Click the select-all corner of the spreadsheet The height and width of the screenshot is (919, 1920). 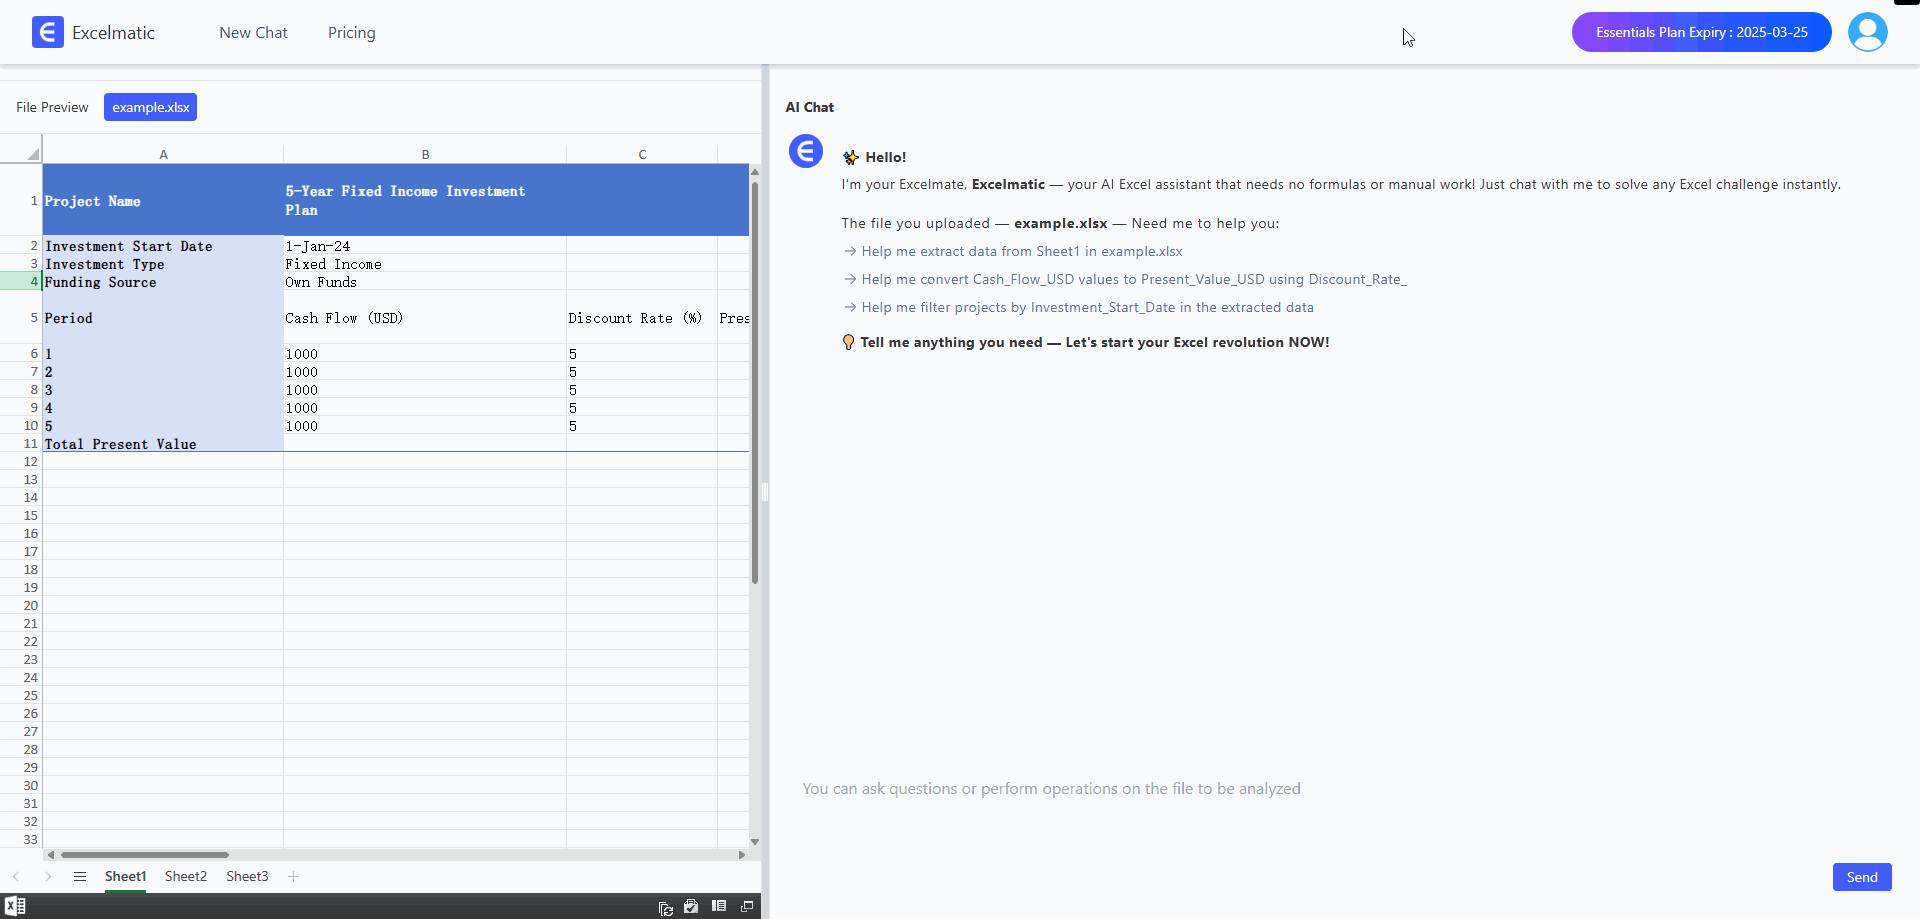tap(32, 153)
